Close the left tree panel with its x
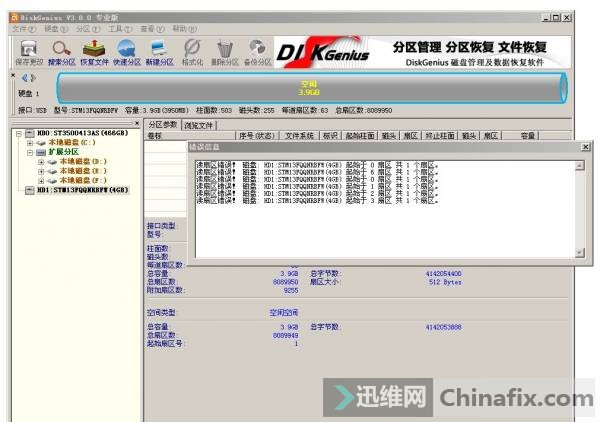Viewport: 600px width, 422px height. 137,123
